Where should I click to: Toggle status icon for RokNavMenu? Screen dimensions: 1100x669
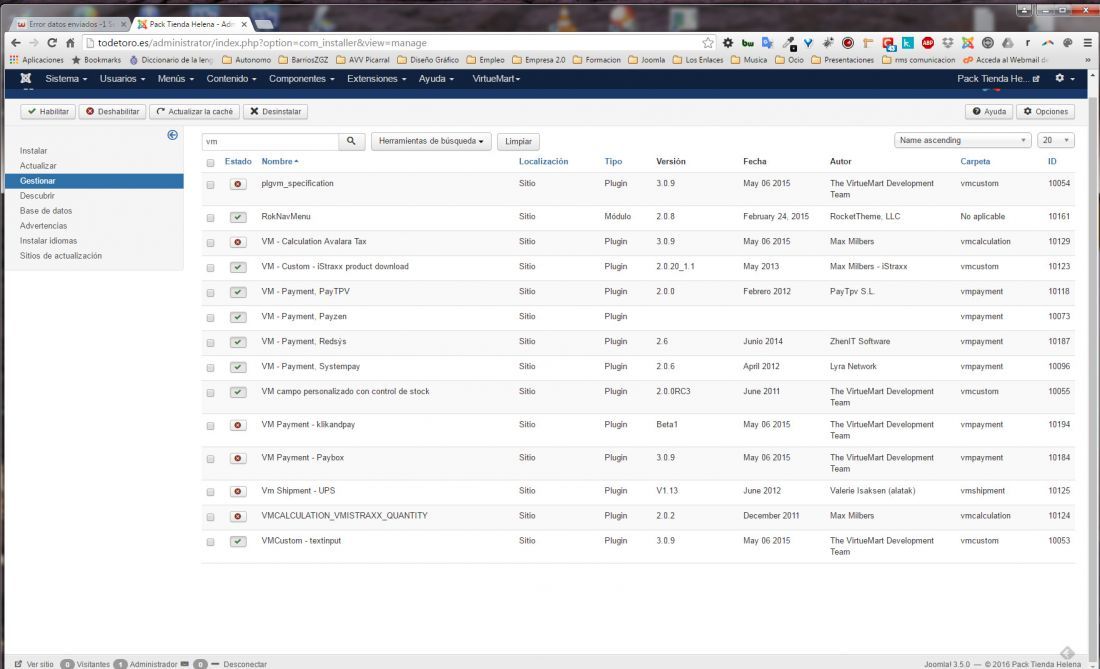point(238,217)
